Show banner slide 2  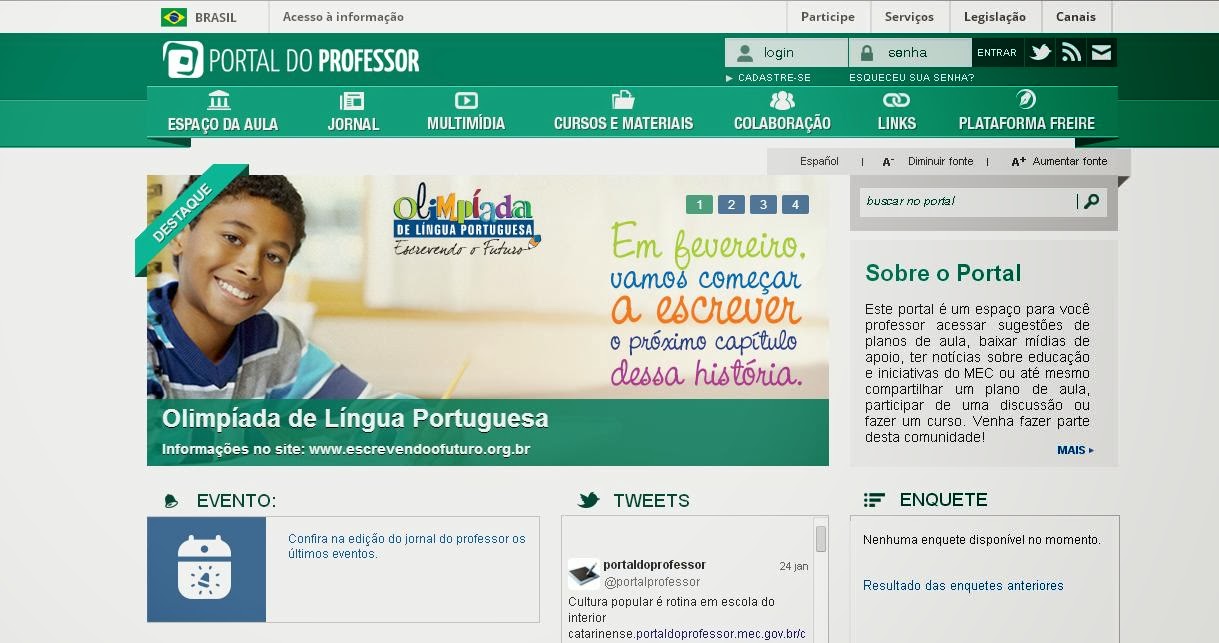pyautogui.click(x=731, y=205)
